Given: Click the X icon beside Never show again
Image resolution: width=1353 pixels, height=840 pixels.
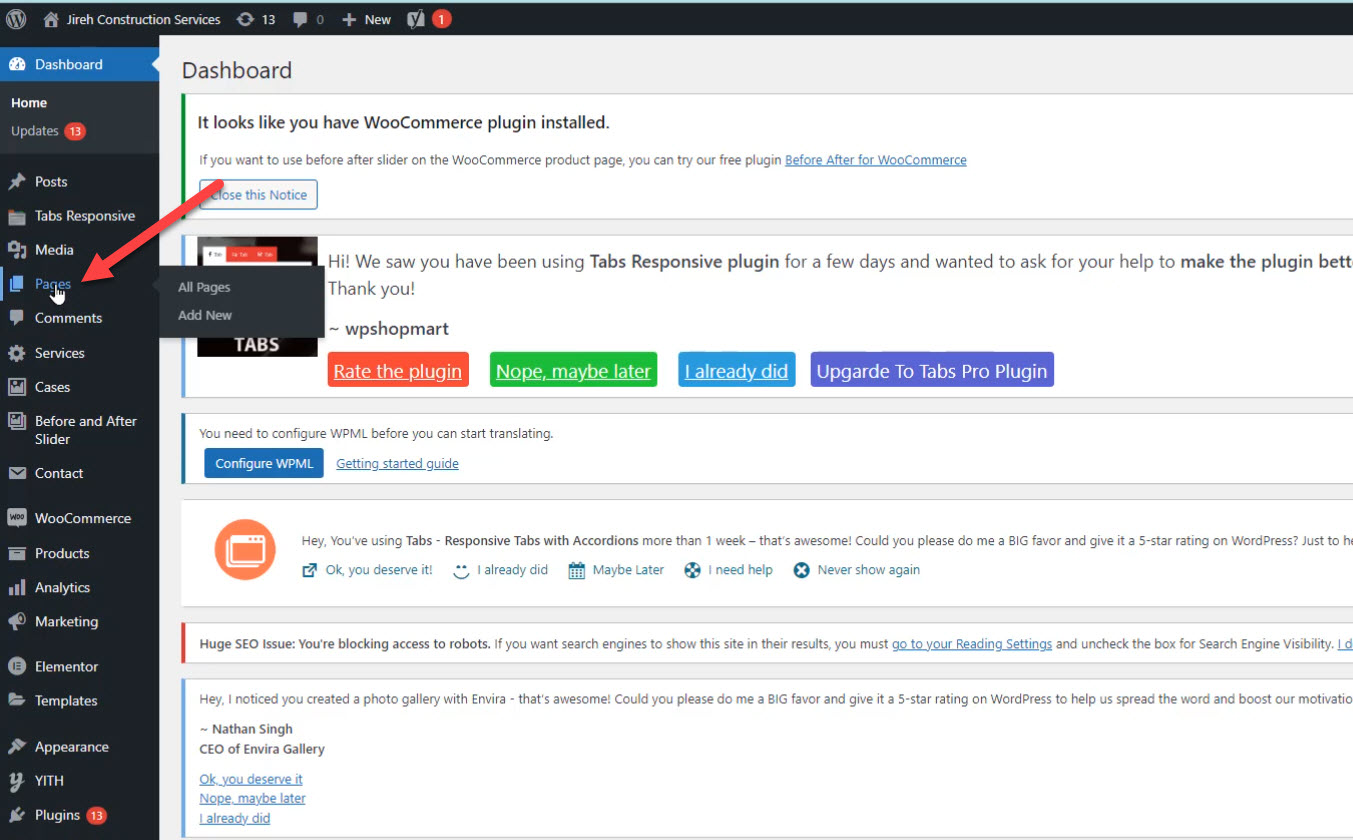Looking at the screenshot, I should [x=801, y=571].
